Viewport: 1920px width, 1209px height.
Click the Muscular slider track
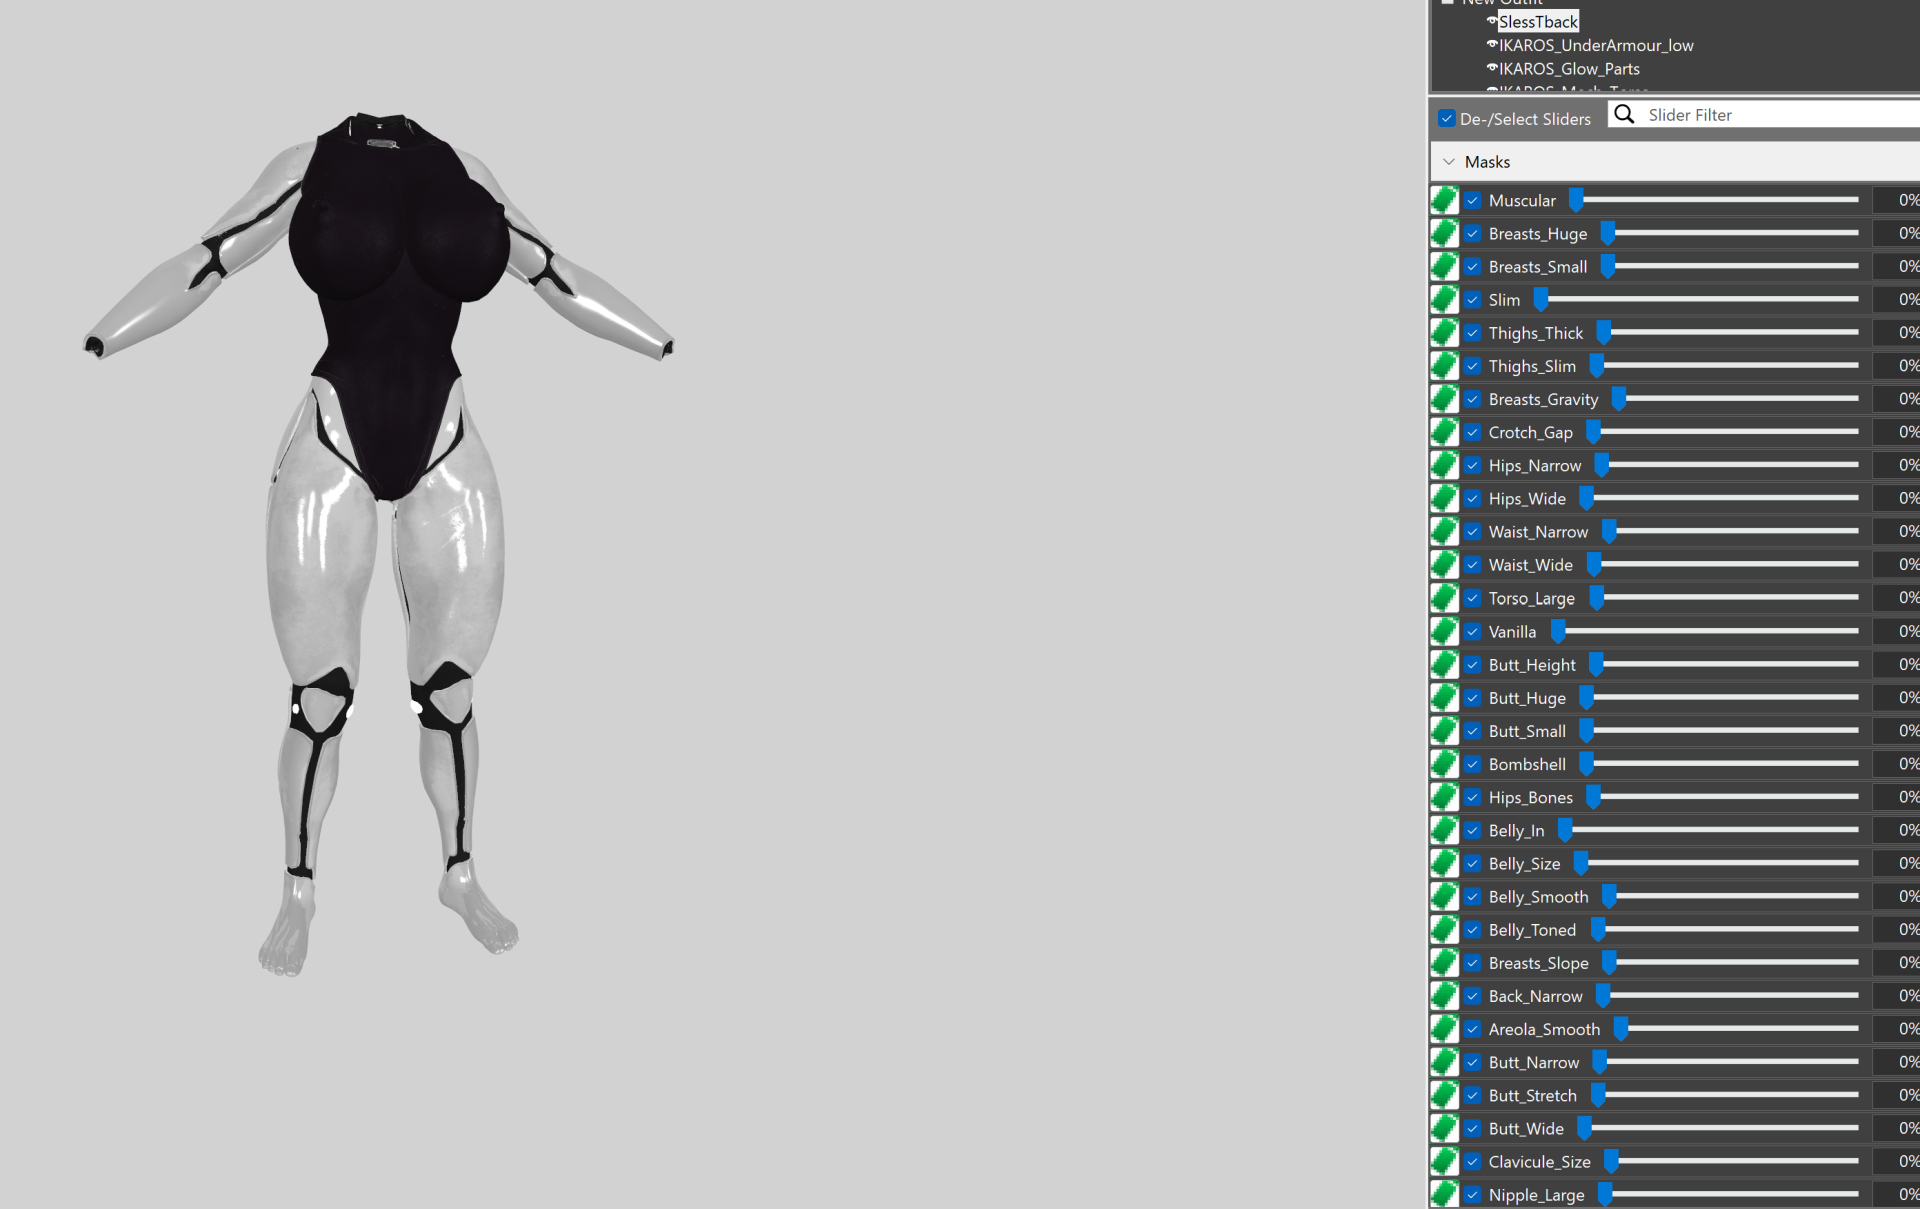(1715, 200)
